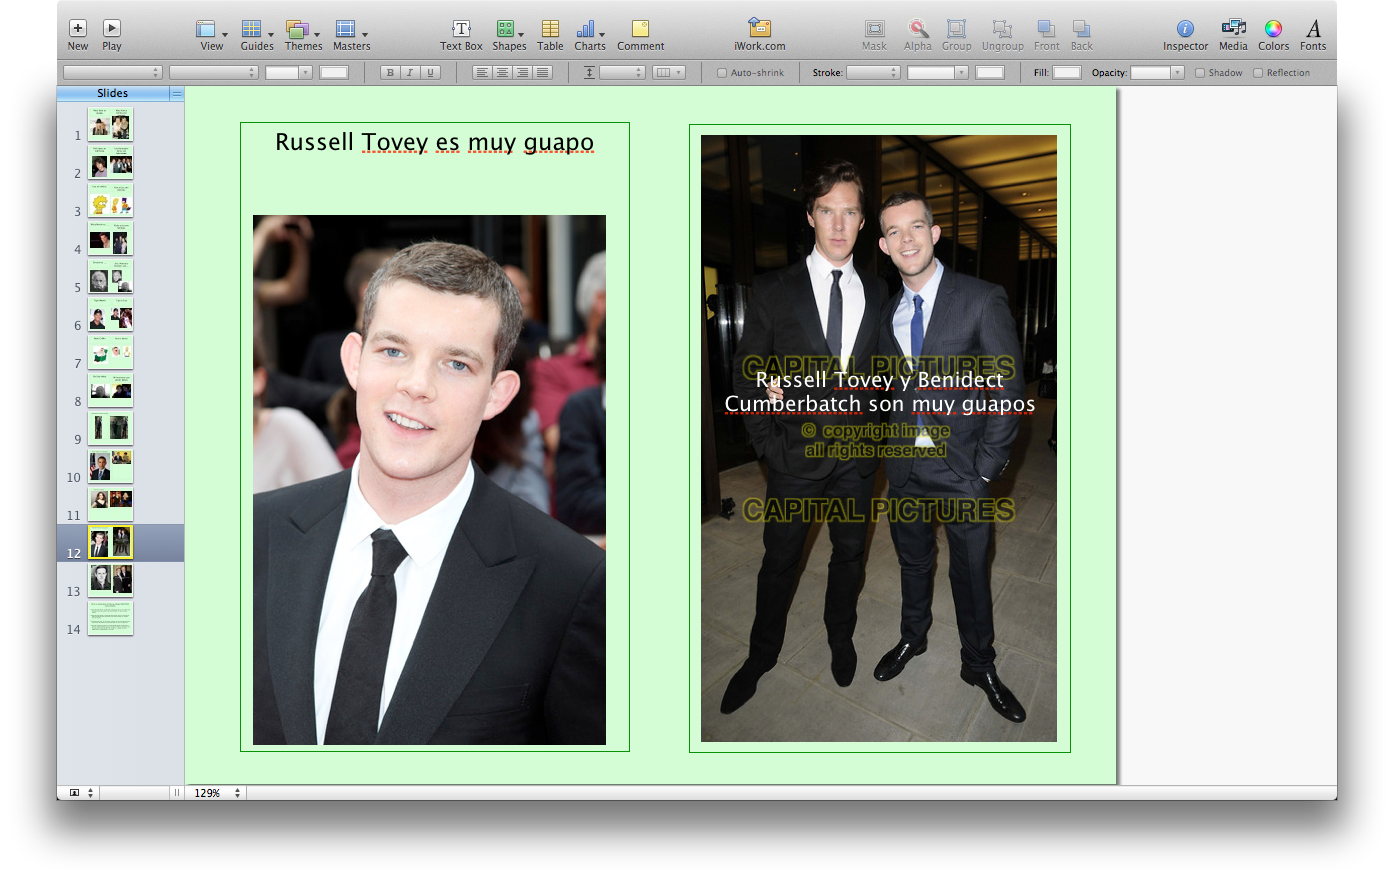Turn on the Reflection checkbox

1258,73
